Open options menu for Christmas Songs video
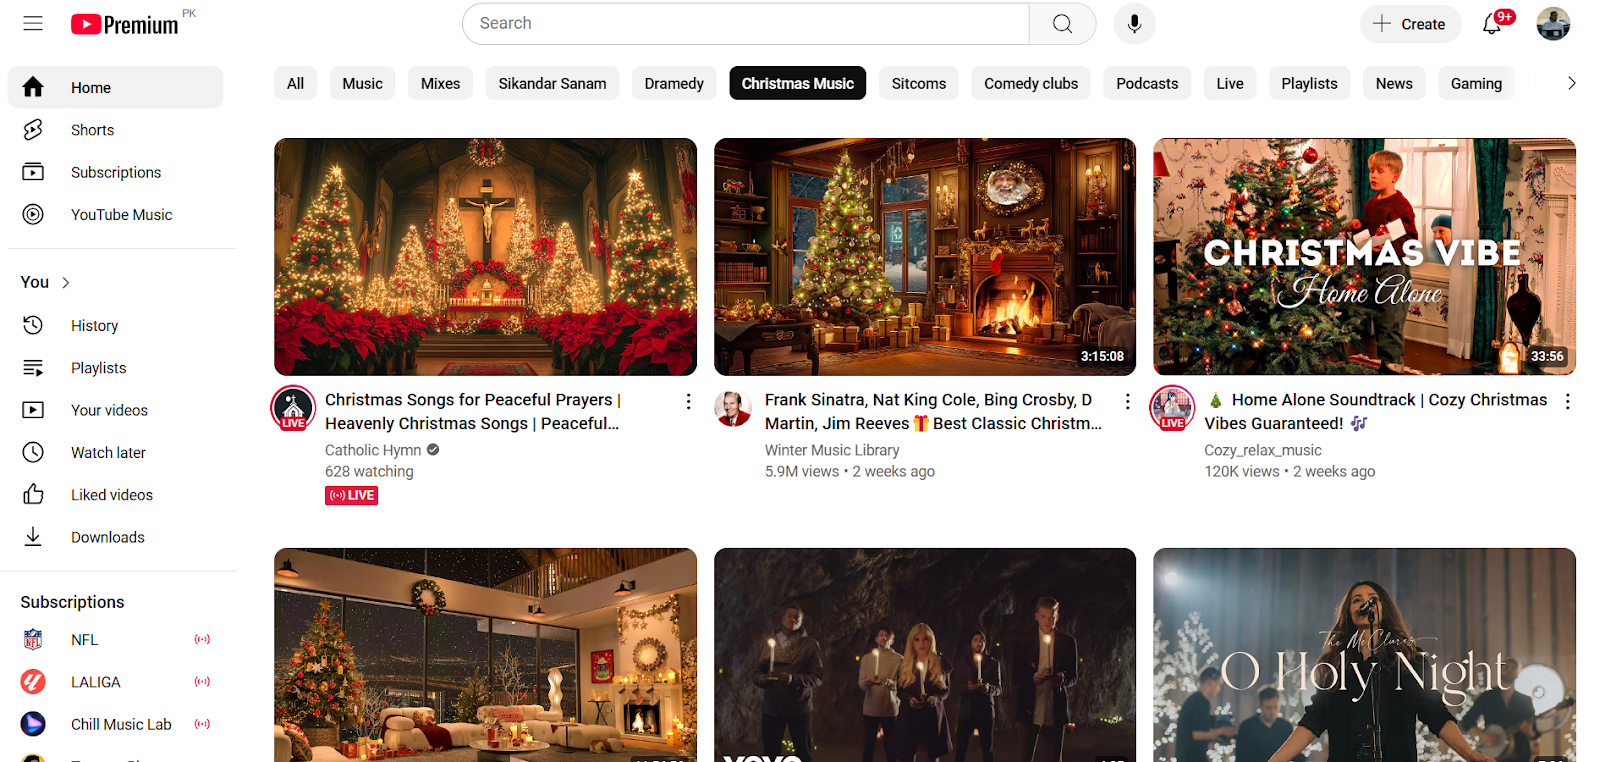This screenshot has height=762, width=1600. (688, 401)
